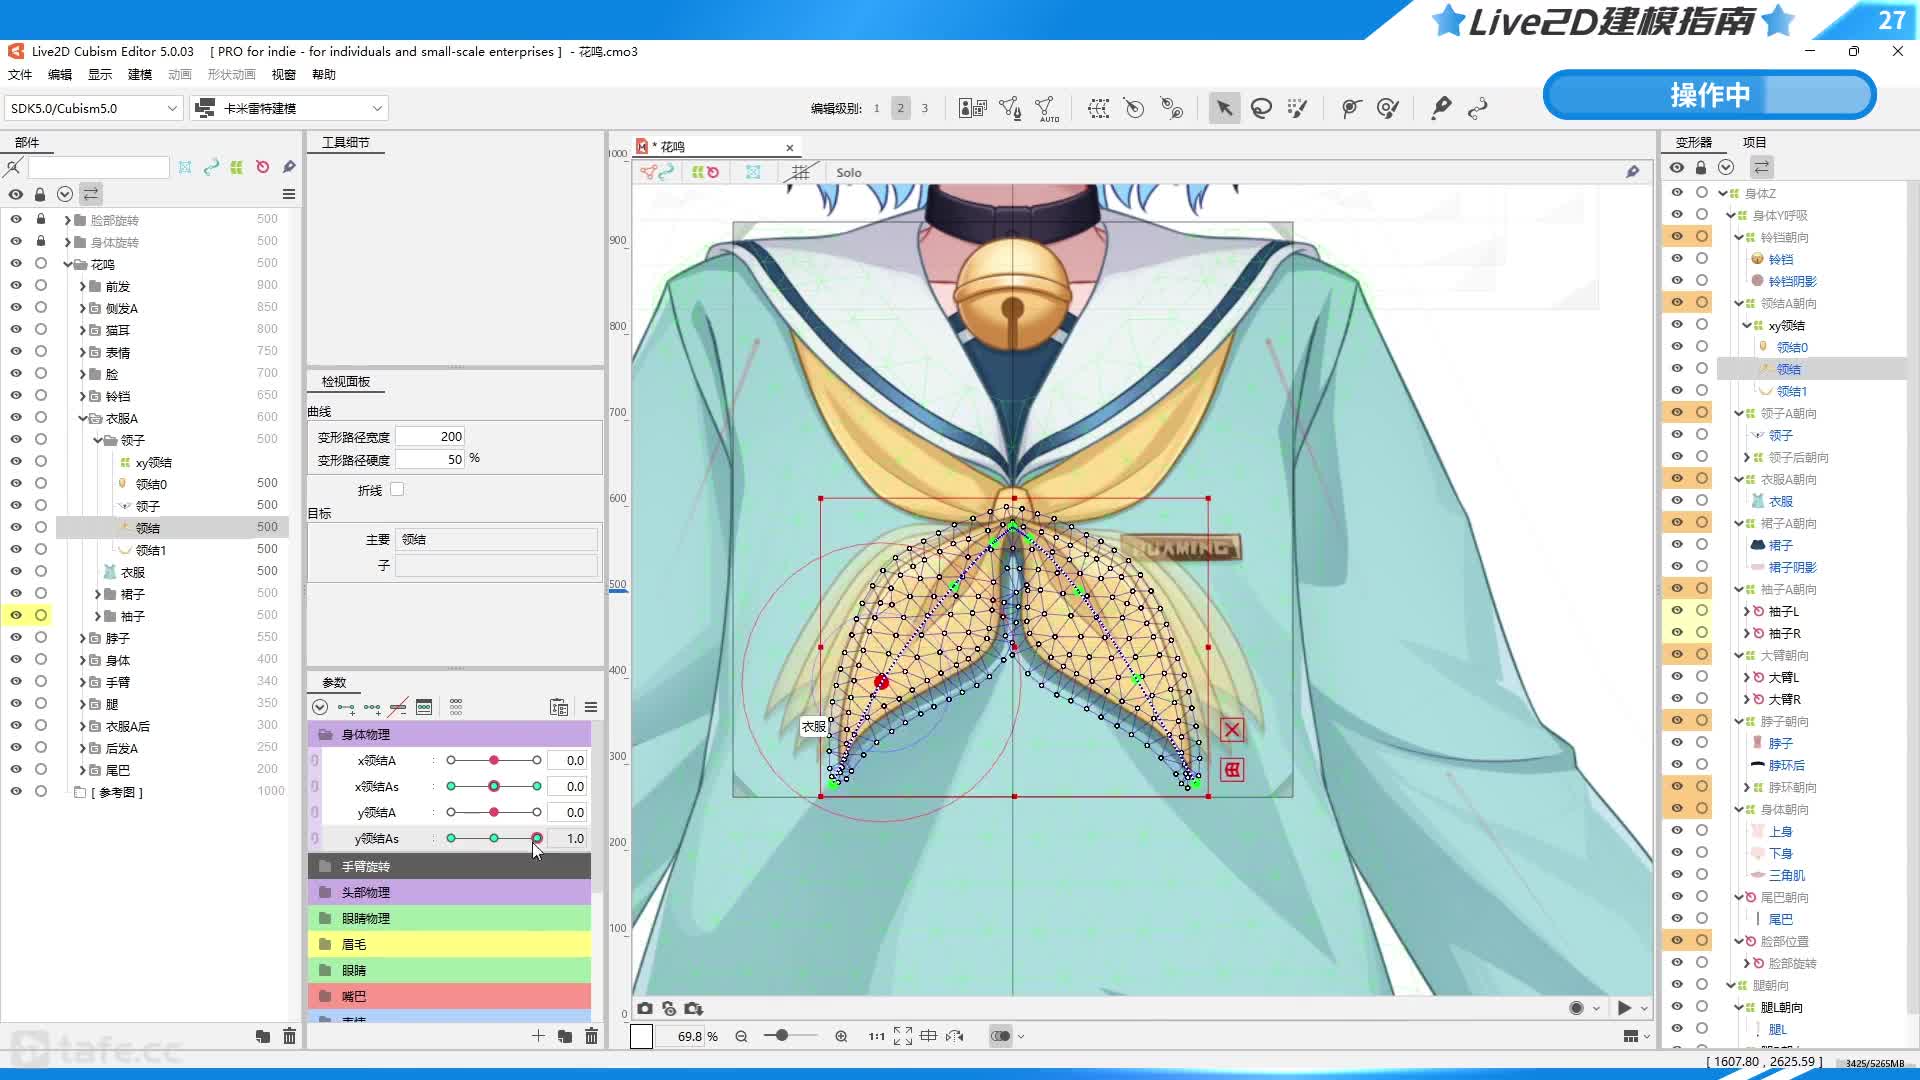Open the texture atlas editor
Viewport: 1920px width, 1080px height.
[972, 108]
